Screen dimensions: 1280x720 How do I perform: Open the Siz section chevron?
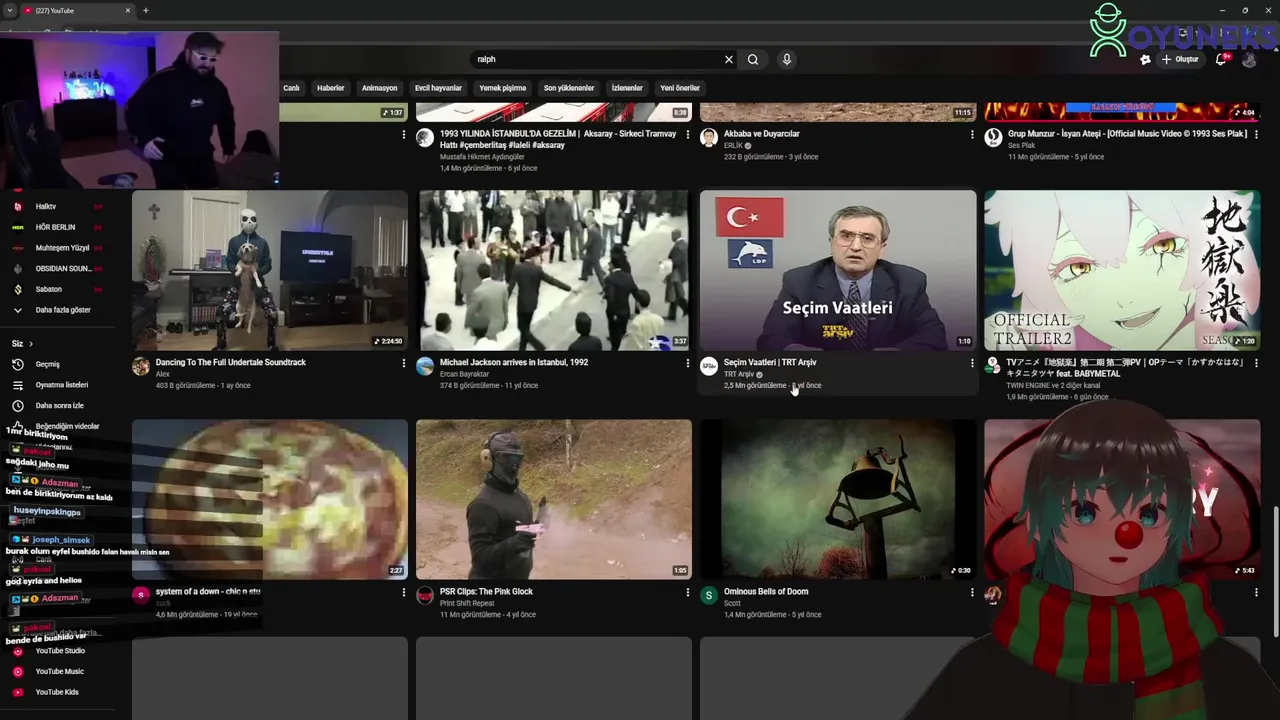[31, 344]
